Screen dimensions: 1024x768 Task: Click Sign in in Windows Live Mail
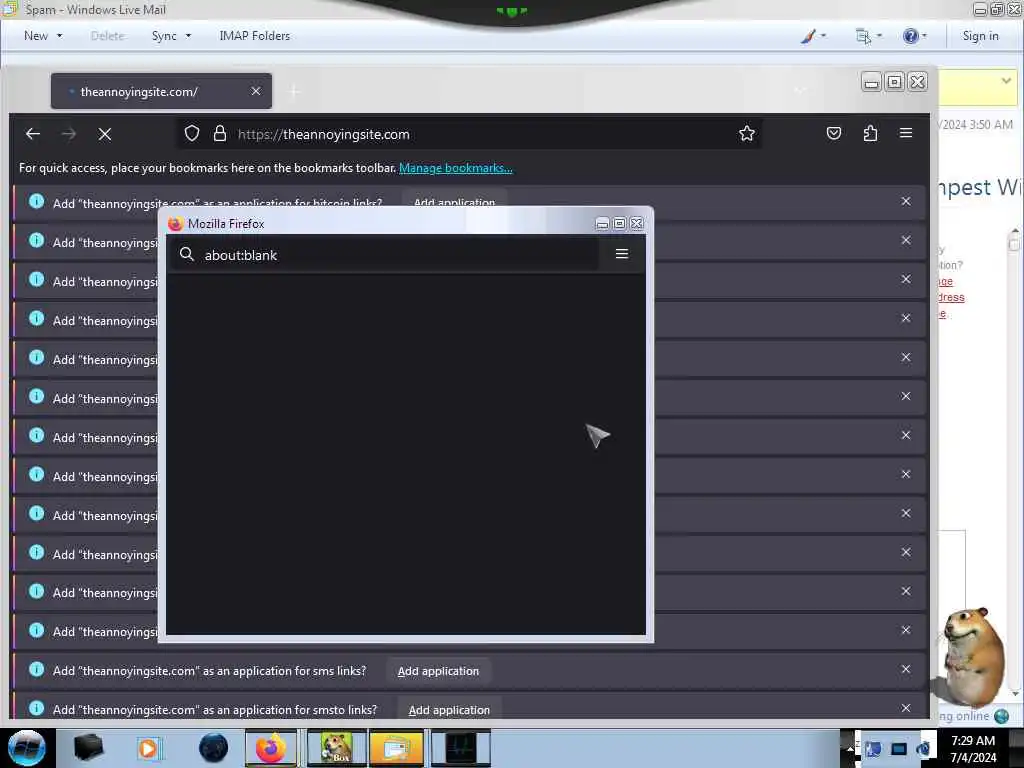(x=980, y=36)
